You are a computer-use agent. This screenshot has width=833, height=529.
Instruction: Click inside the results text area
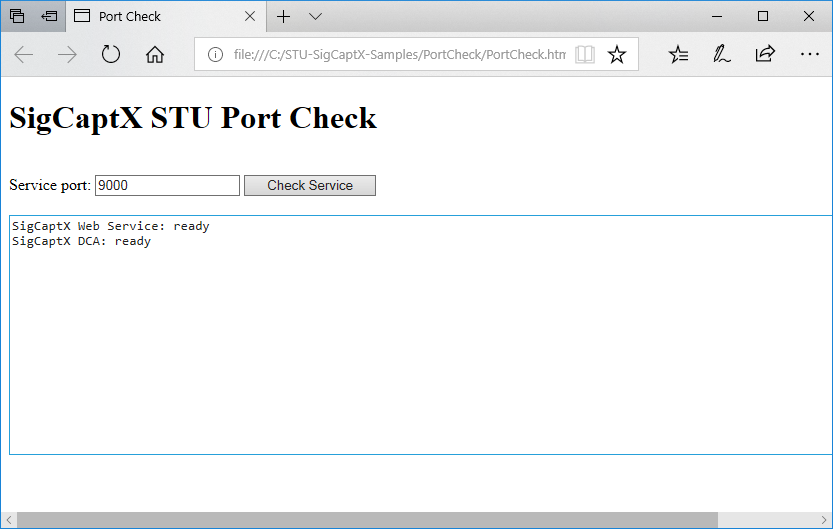point(421,335)
